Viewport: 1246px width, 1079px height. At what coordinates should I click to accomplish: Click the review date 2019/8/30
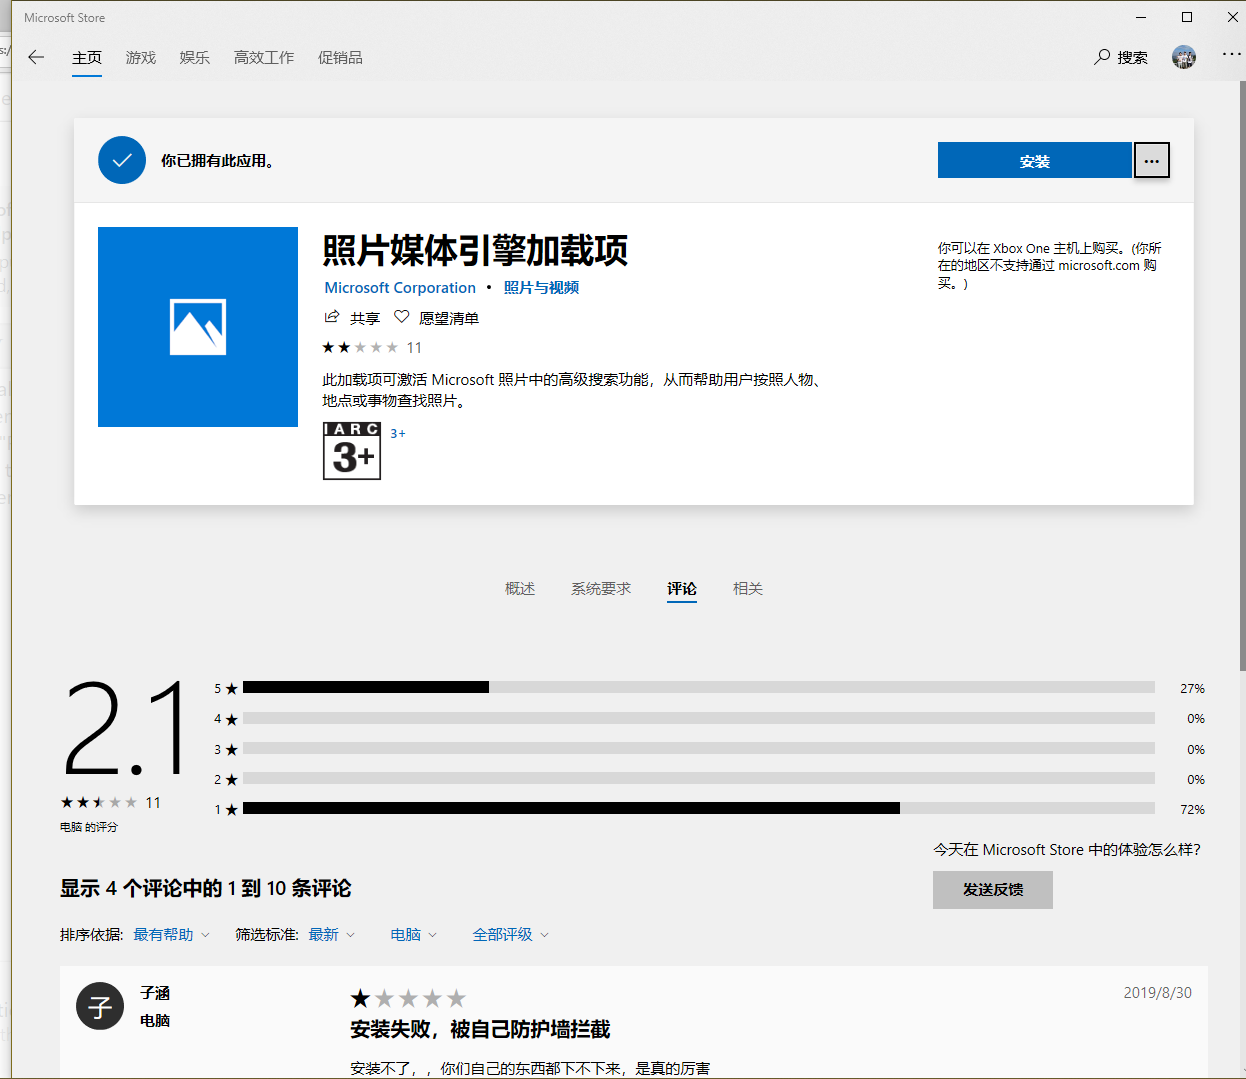(1158, 993)
